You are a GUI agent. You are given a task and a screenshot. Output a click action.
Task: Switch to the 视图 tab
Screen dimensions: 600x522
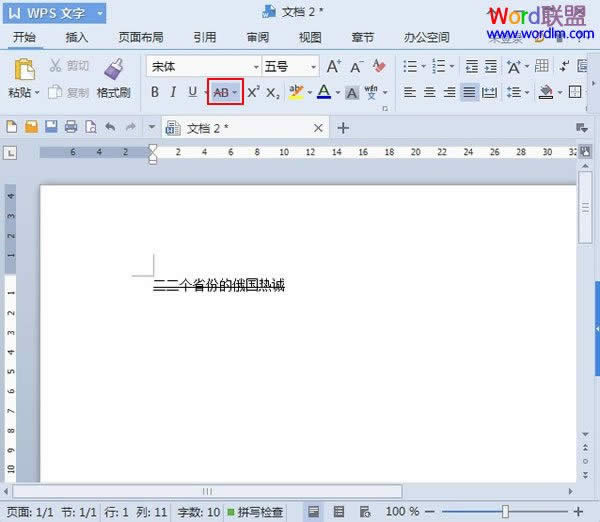(x=310, y=38)
